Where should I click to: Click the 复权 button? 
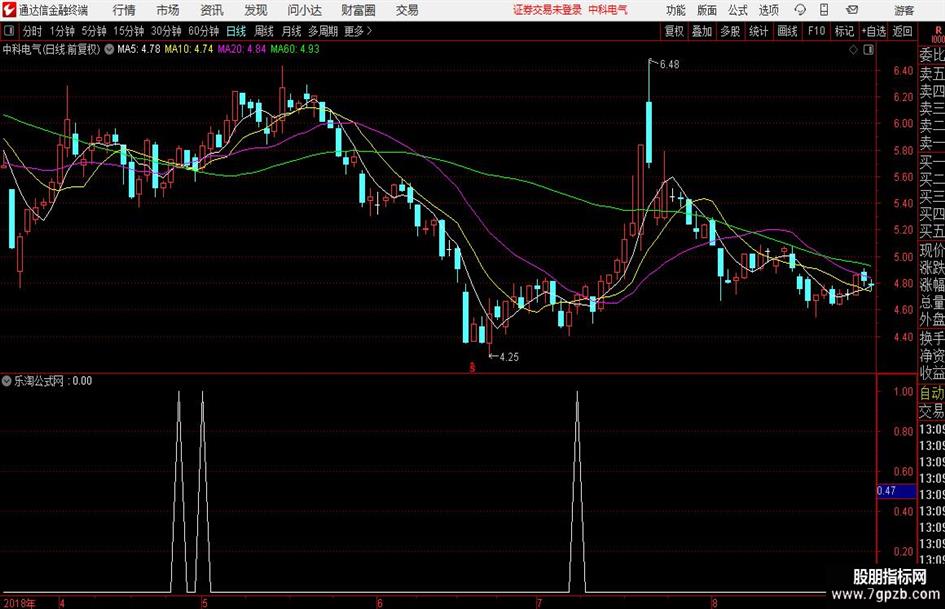tap(674, 31)
